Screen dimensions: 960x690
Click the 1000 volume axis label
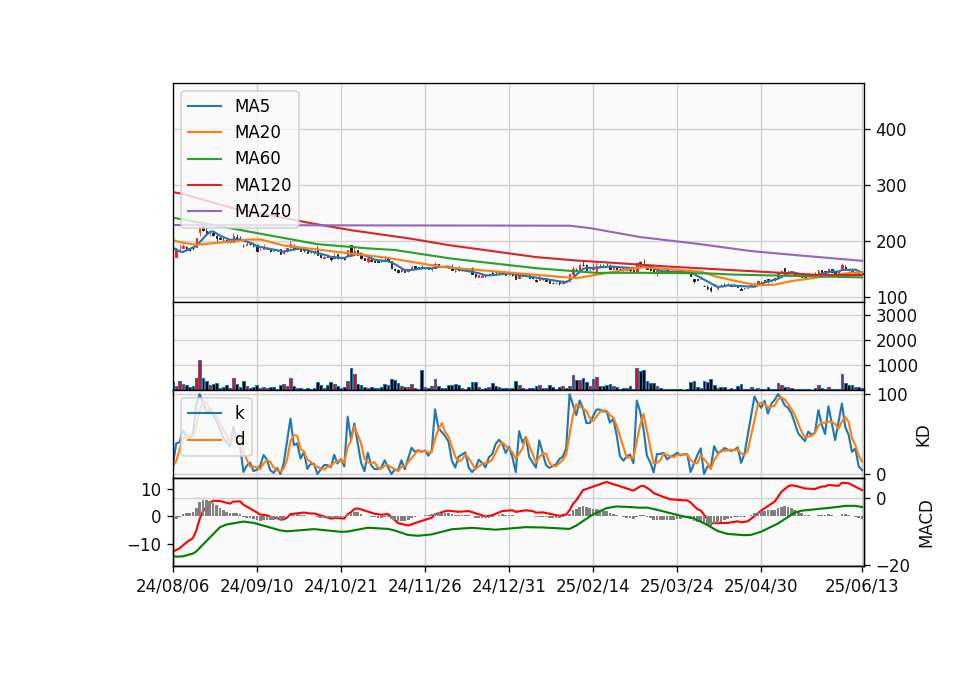click(x=896, y=367)
